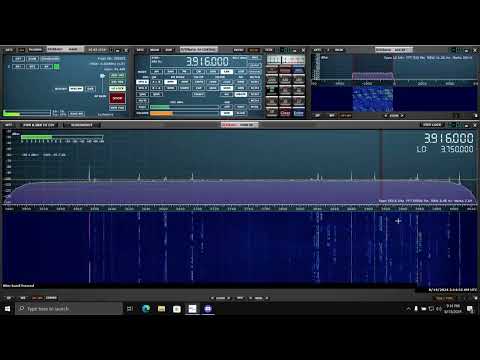480x360 pixels.
Task: Toggle the green square indicator in radio panel
Action: click(x=57, y=67)
